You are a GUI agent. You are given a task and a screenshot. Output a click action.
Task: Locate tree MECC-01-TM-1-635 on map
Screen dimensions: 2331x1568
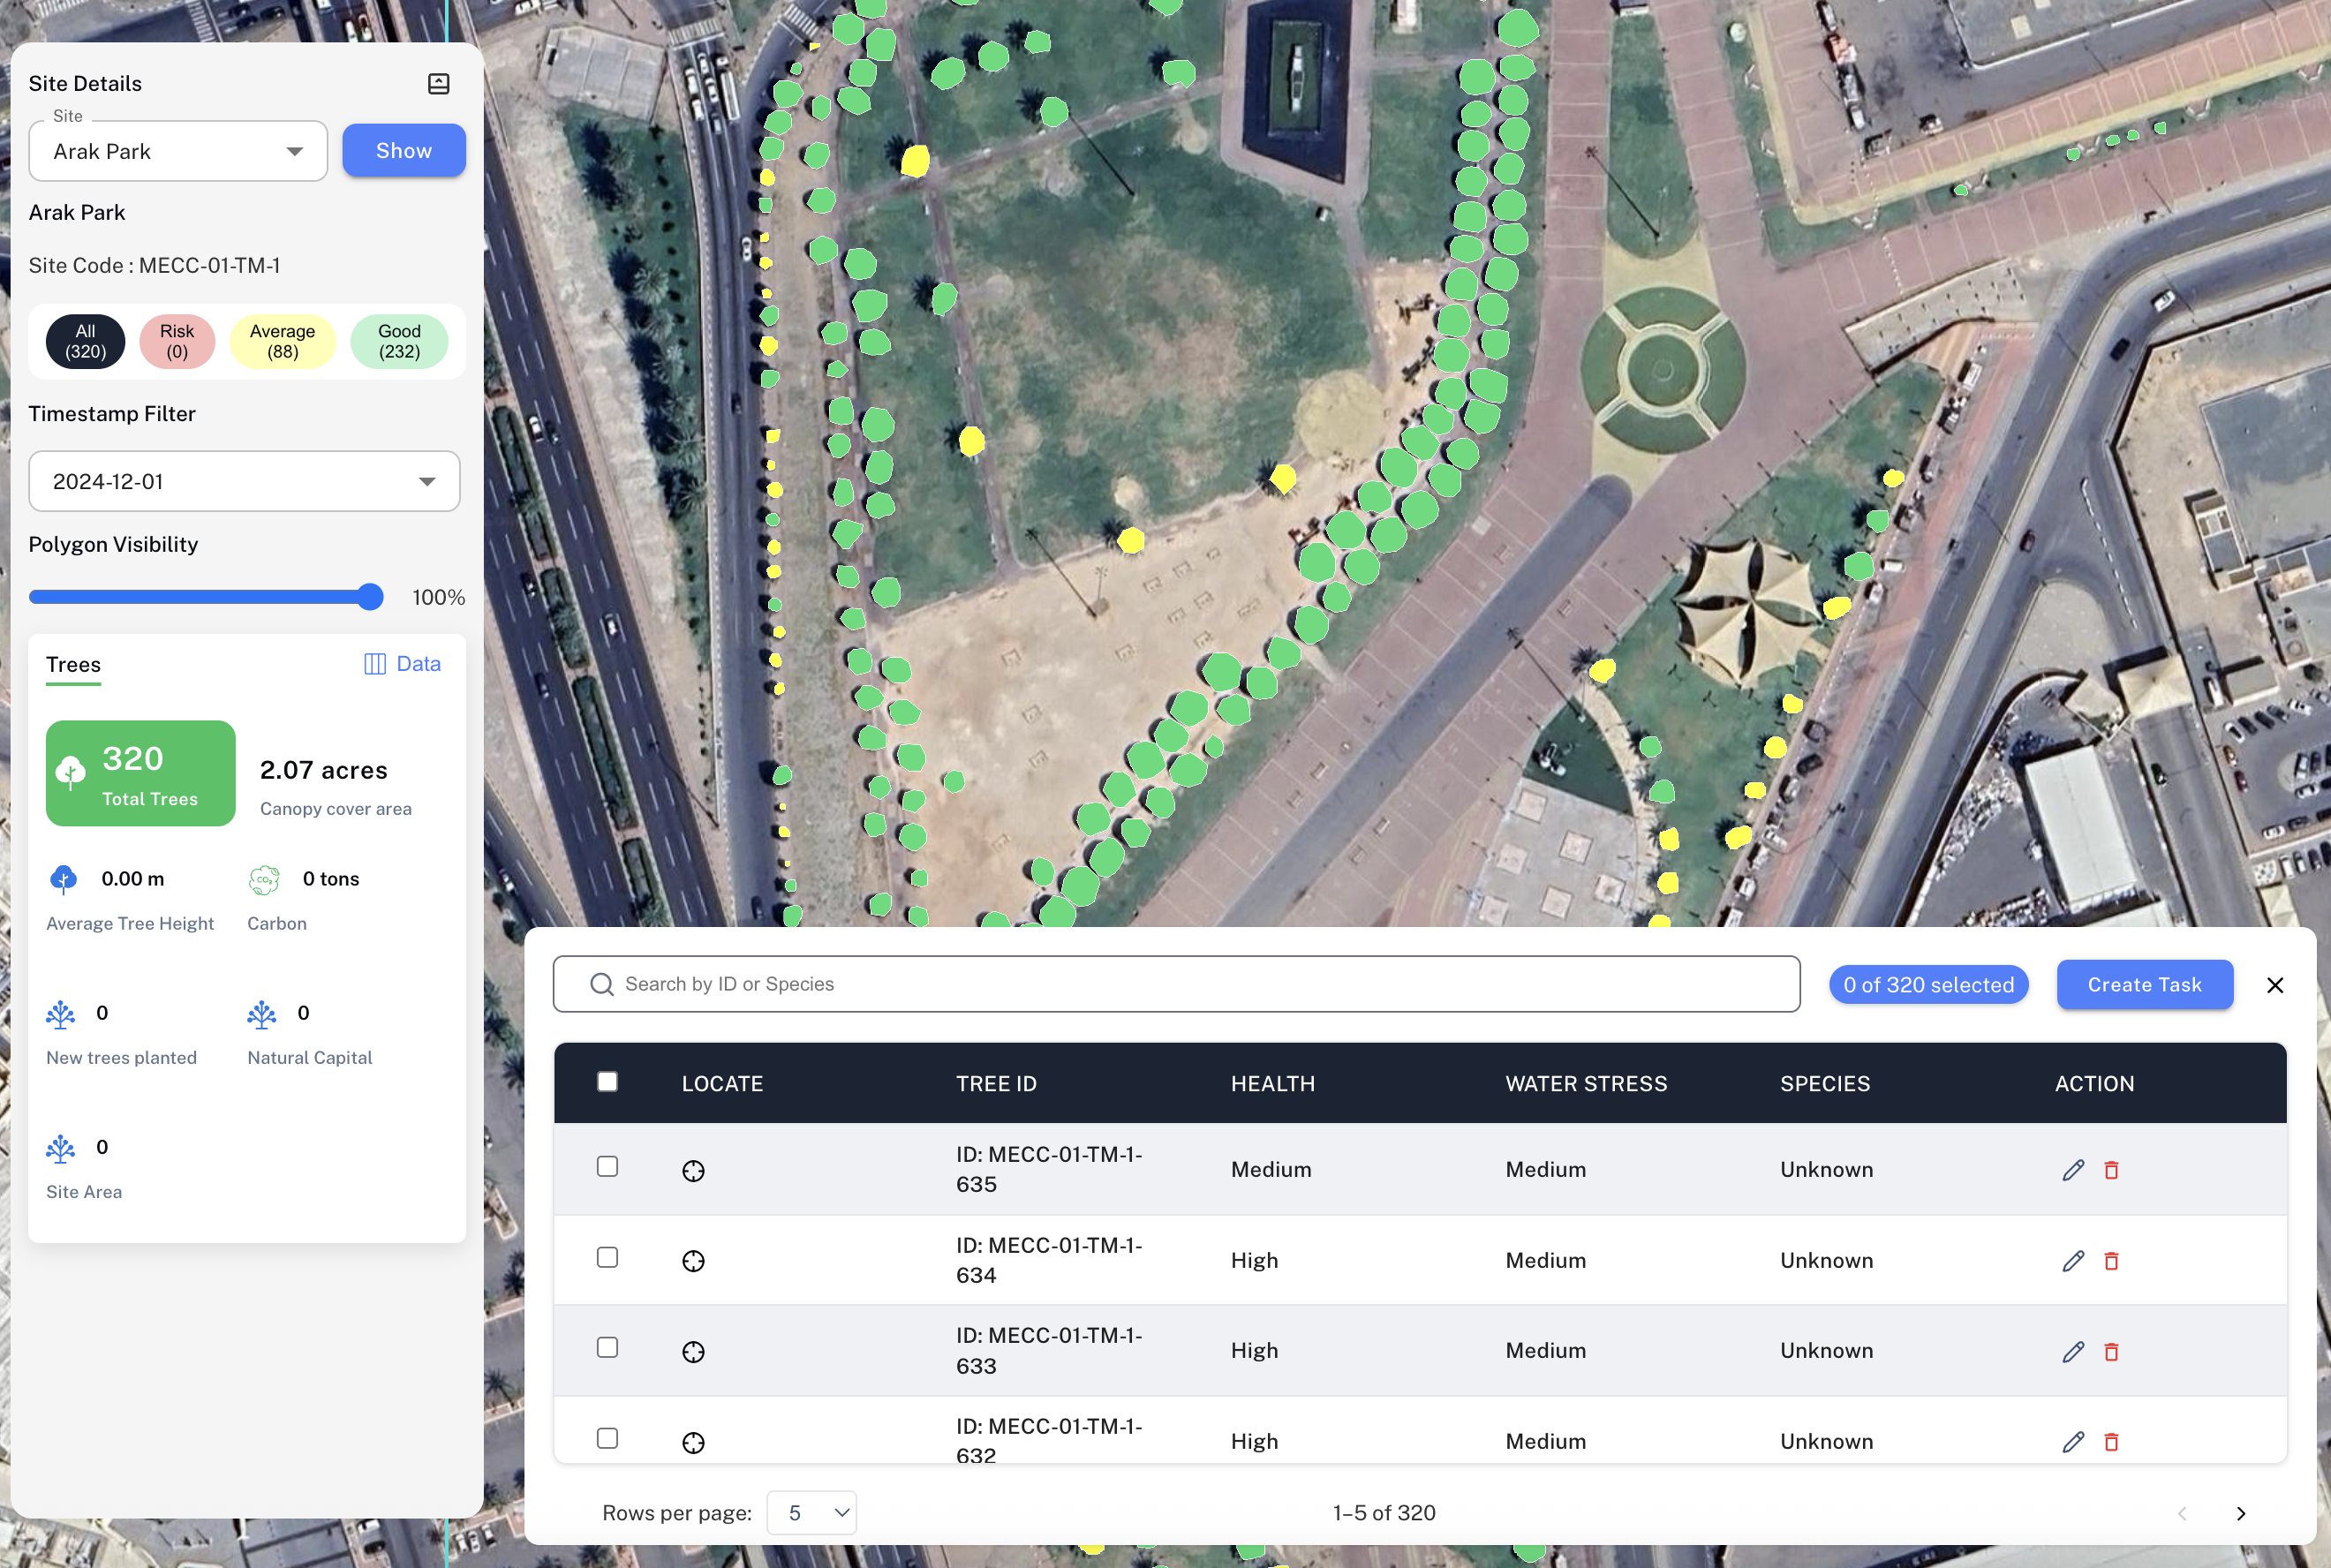693,1171
